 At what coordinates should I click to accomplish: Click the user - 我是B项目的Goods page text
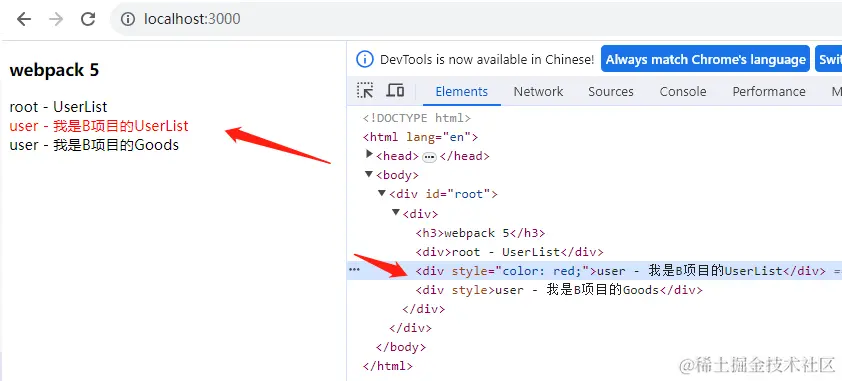(94, 145)
